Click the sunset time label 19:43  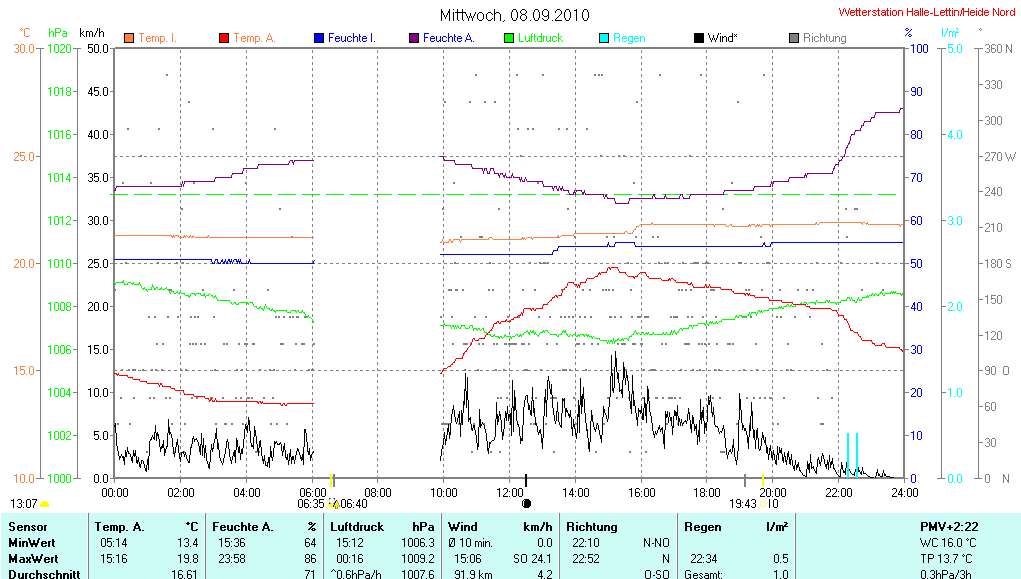tap(743, 504)
